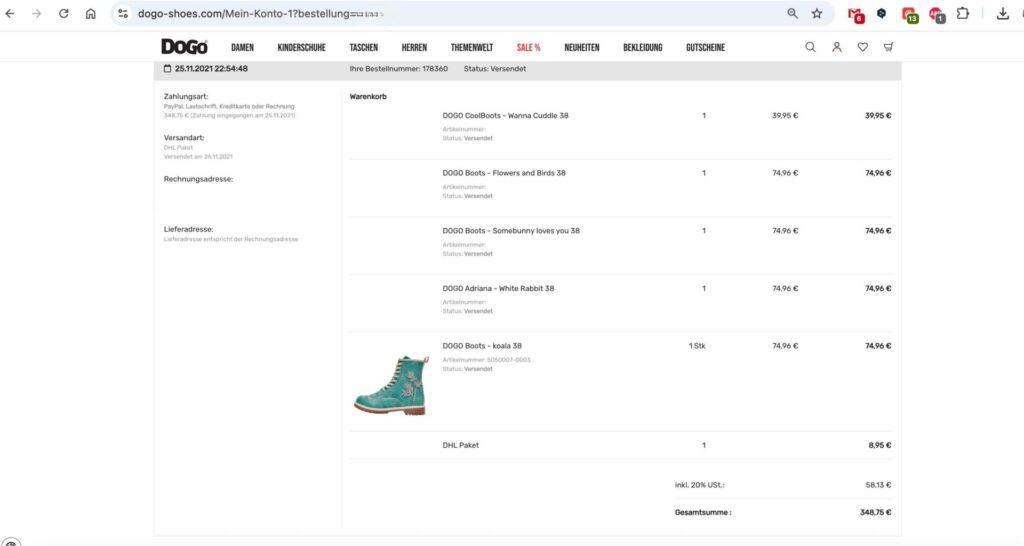The image size is (1024, 546).
Task: Open DOGO CoolBoots - Wanna Cuddle 38 link
Action: tap(505, 116)
